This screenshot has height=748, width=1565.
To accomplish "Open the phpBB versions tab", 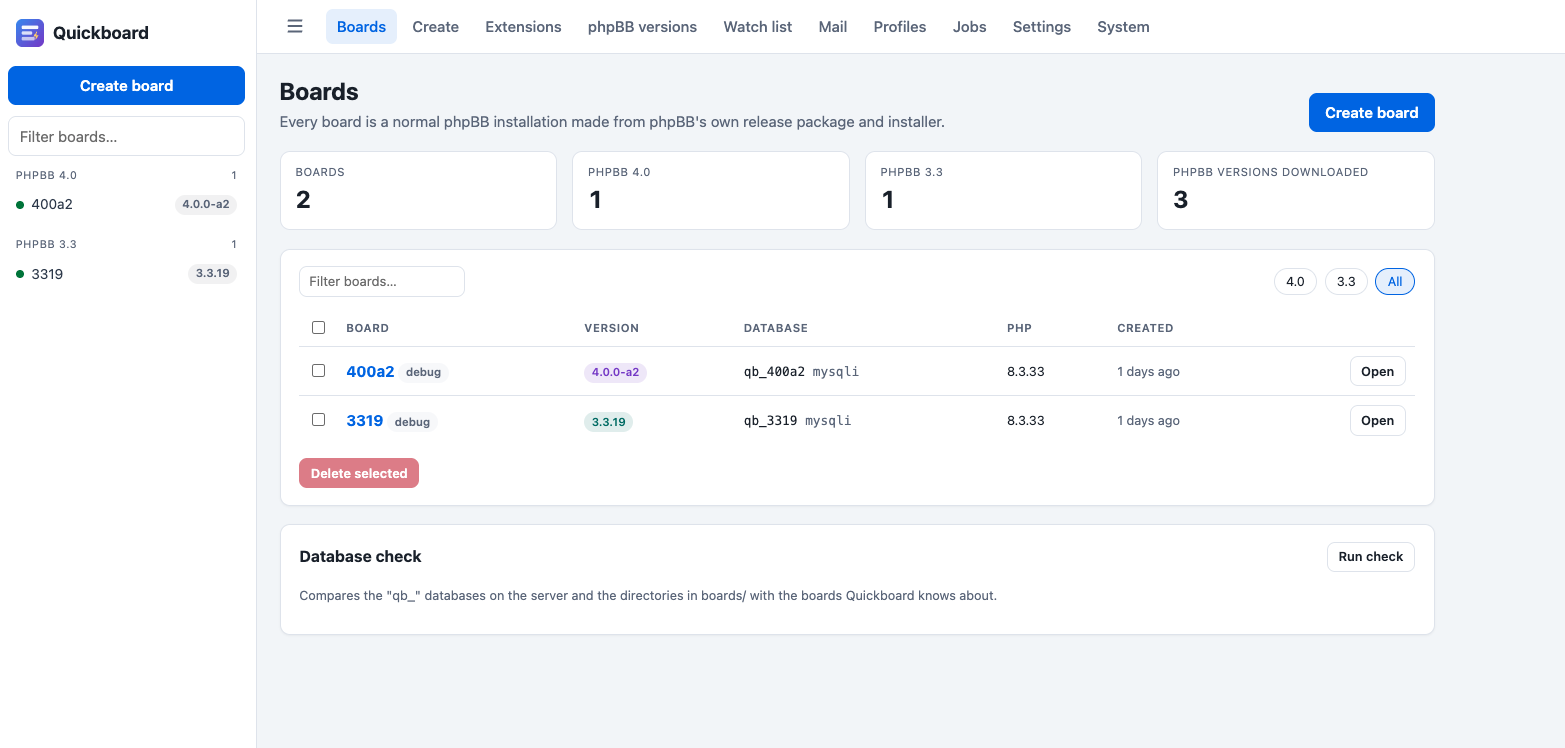I will point(642,27).
